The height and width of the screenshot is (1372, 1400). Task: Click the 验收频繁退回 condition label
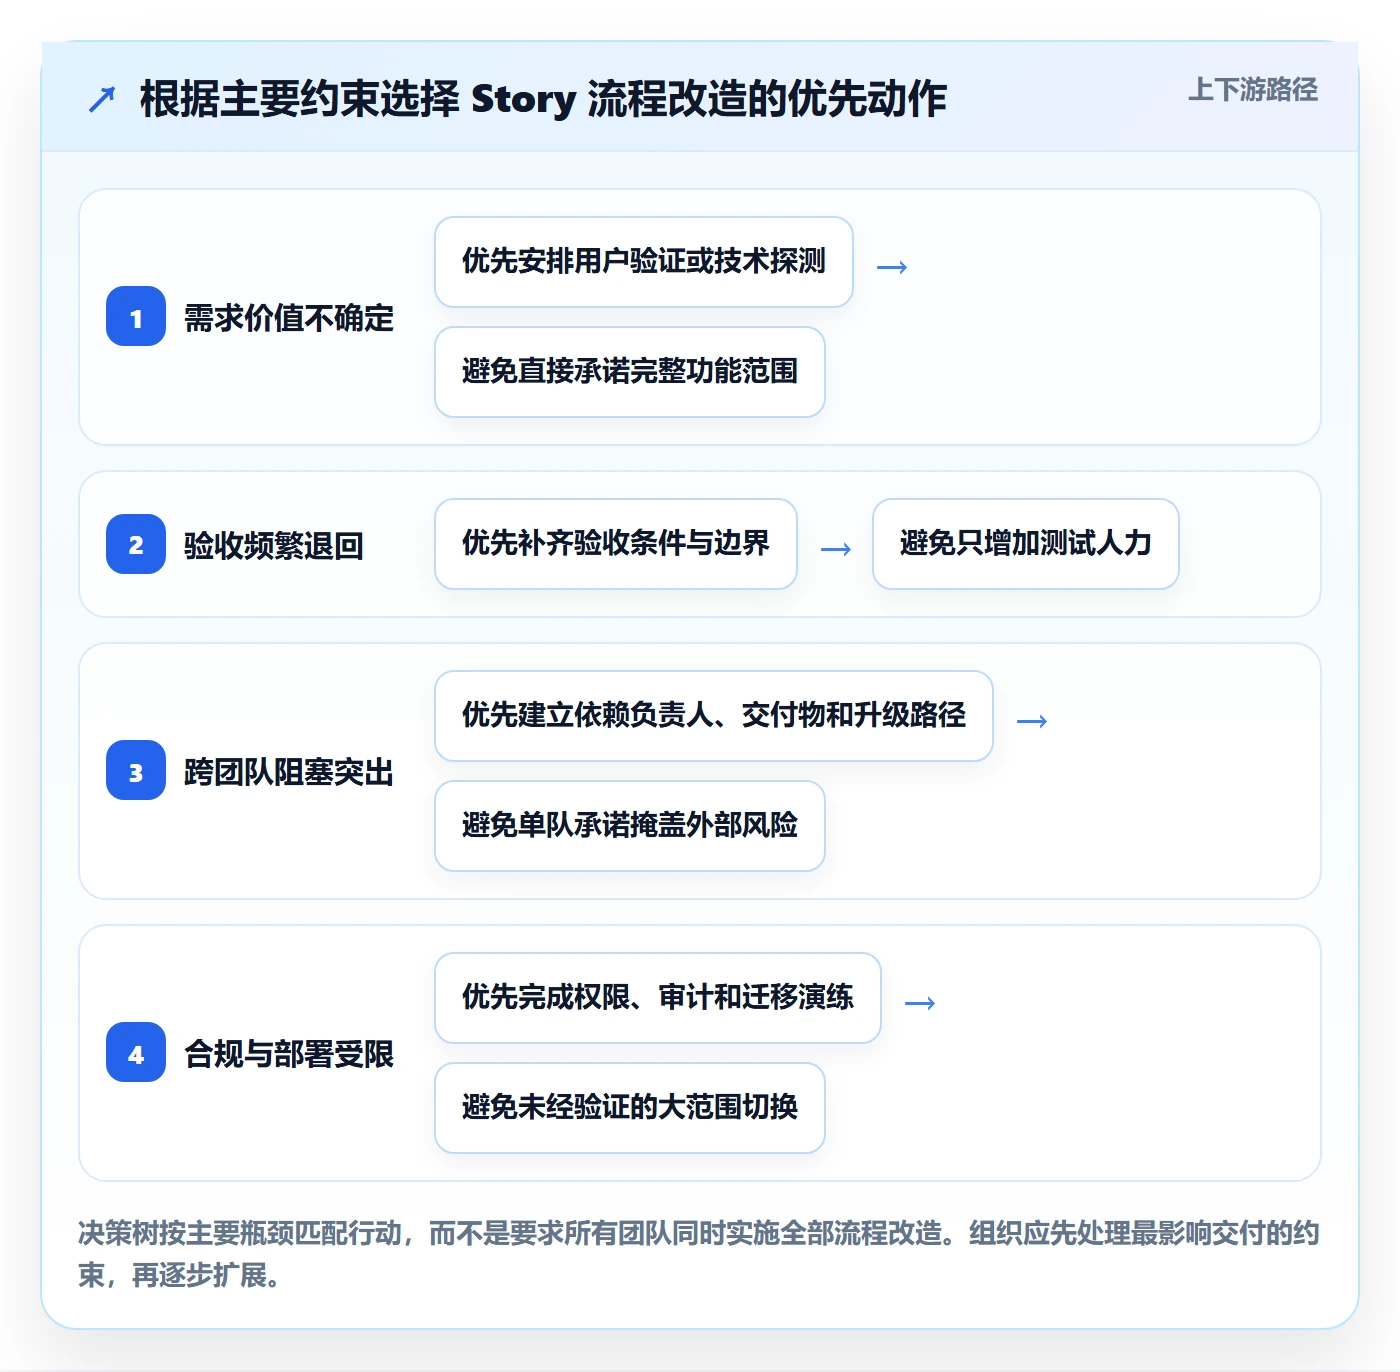tap(274, 545)
